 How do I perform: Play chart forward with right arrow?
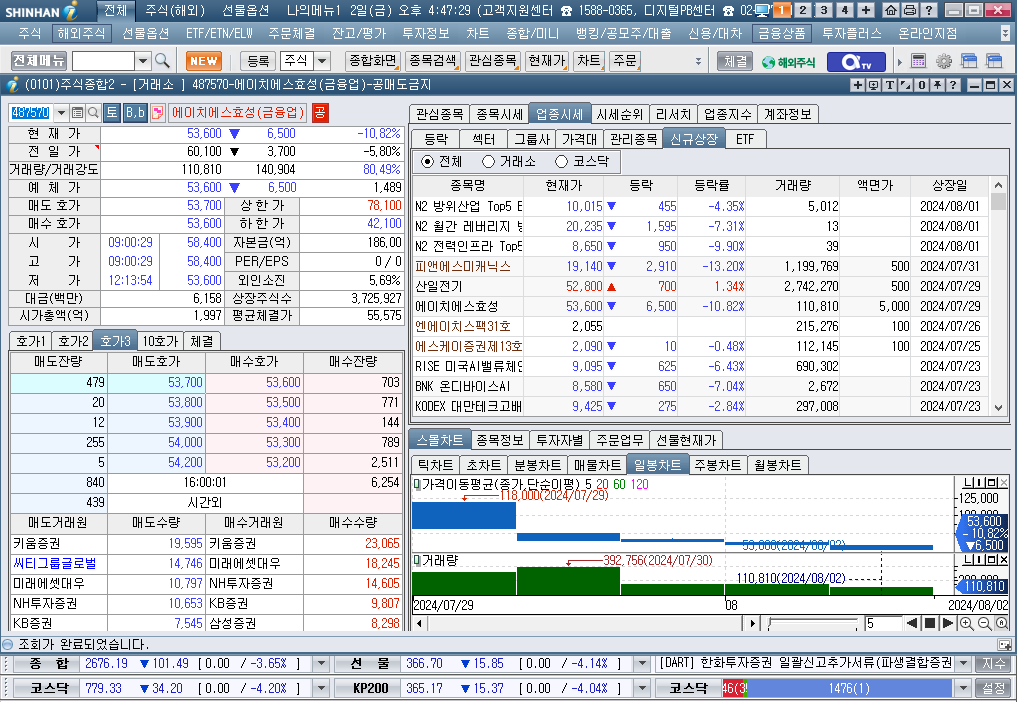(x=948, y=623)
